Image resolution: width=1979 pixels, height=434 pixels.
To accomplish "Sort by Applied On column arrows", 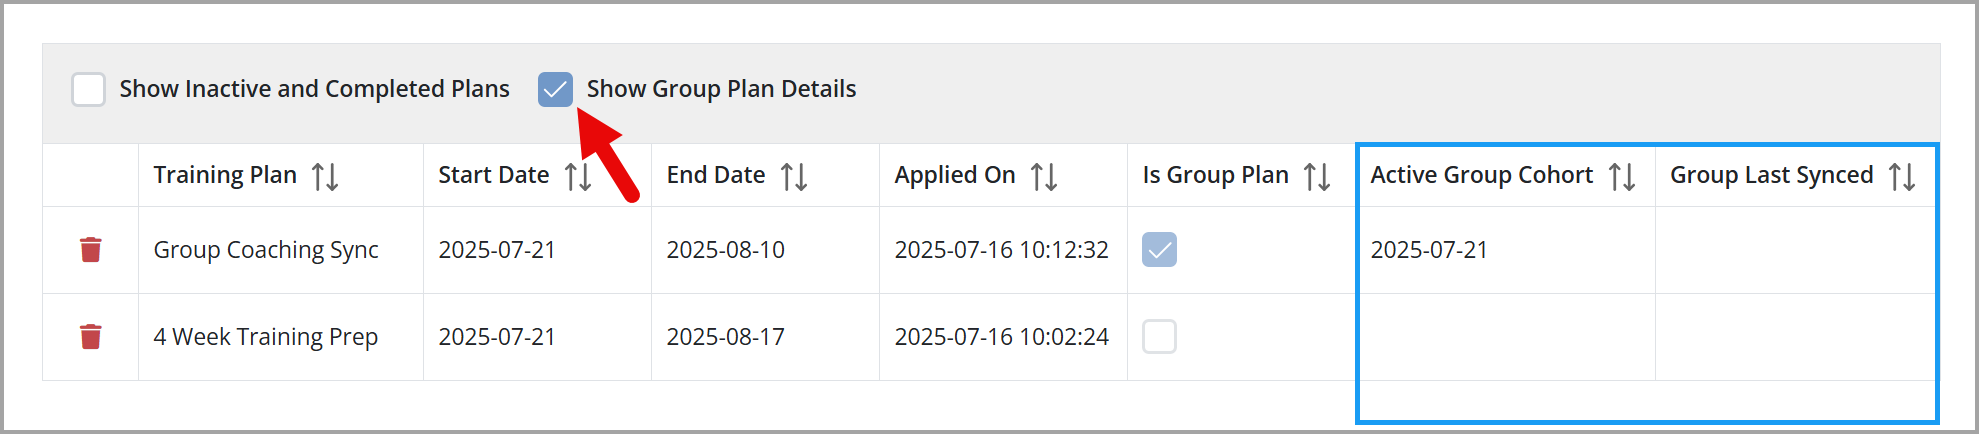I will point(1044,177).
